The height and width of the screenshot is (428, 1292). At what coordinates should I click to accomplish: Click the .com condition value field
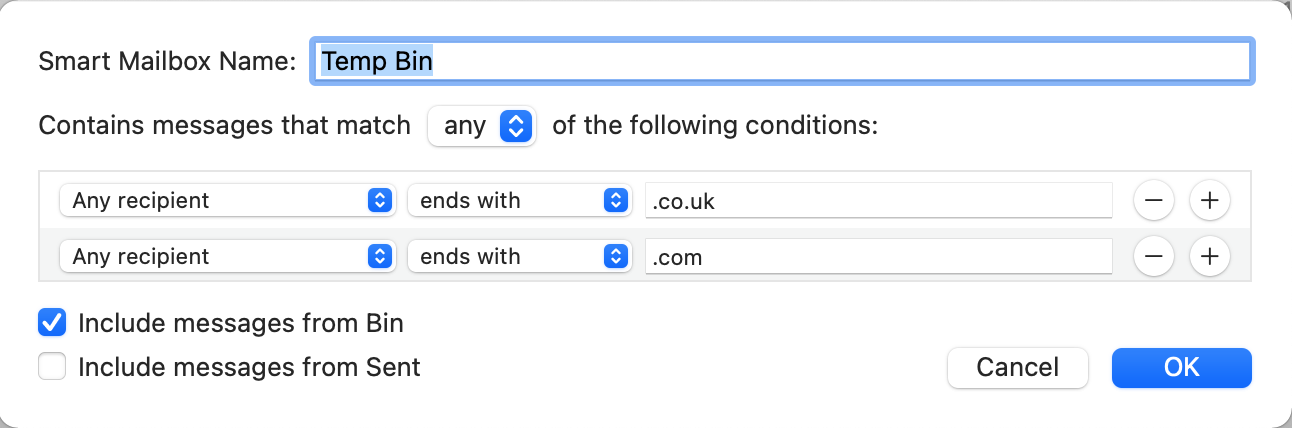(x=878, y=257)
